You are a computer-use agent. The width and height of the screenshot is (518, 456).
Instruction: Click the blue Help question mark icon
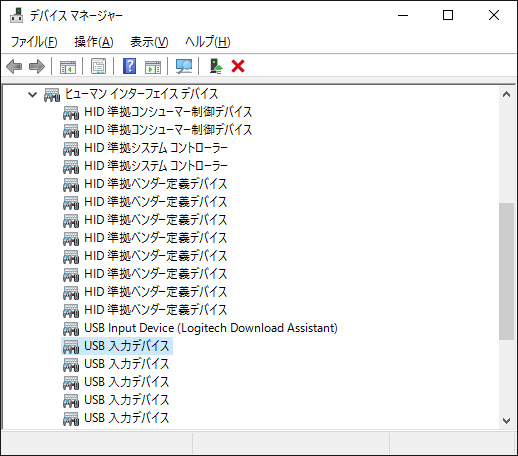(129, 66)
